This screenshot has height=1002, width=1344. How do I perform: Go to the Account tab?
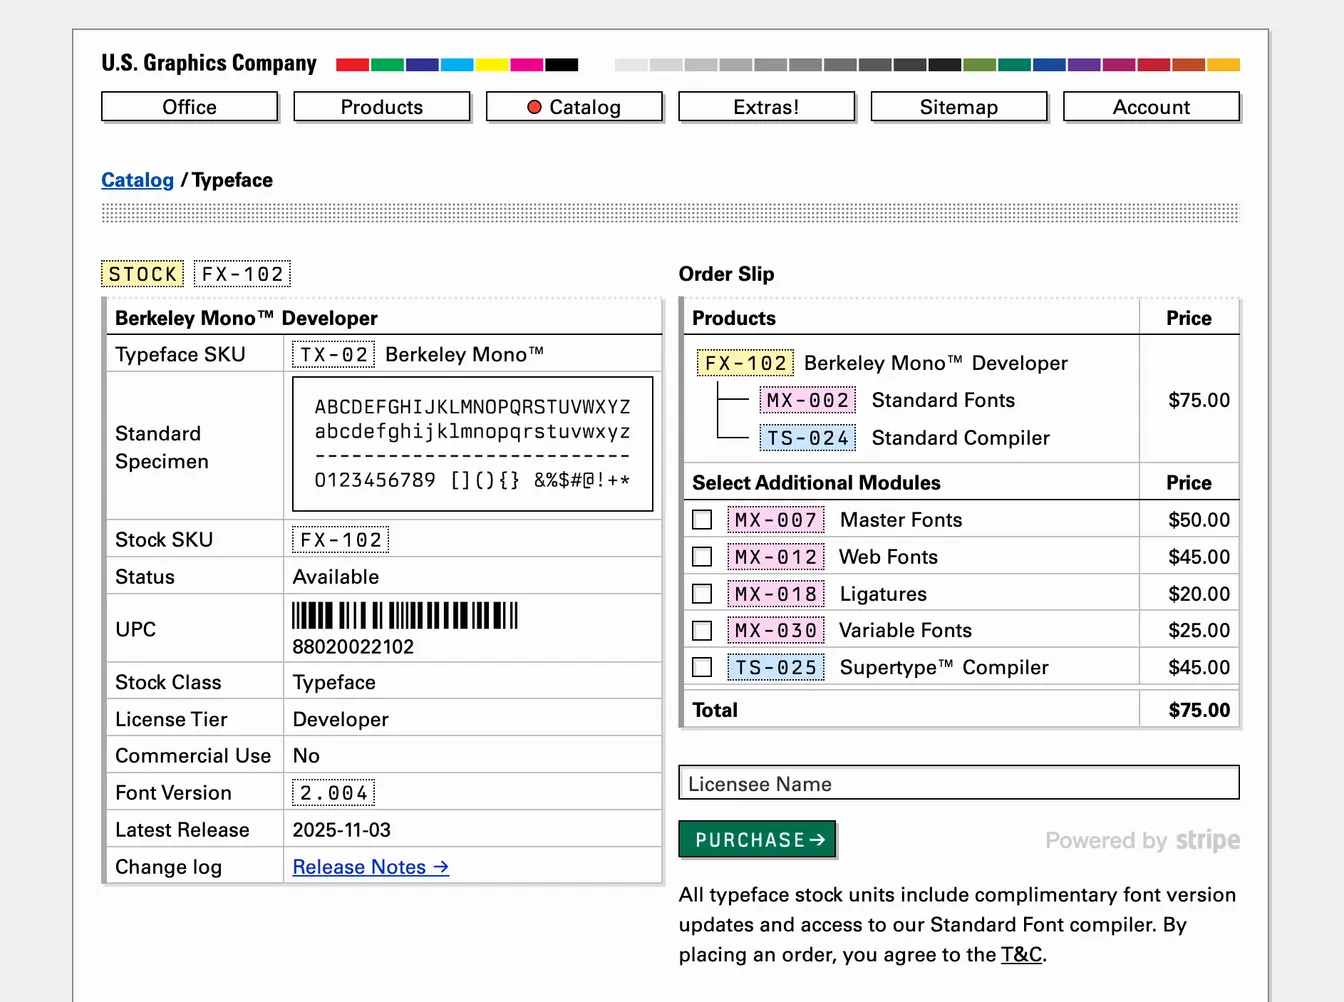pyautogui.click(x=1151, y=107)
